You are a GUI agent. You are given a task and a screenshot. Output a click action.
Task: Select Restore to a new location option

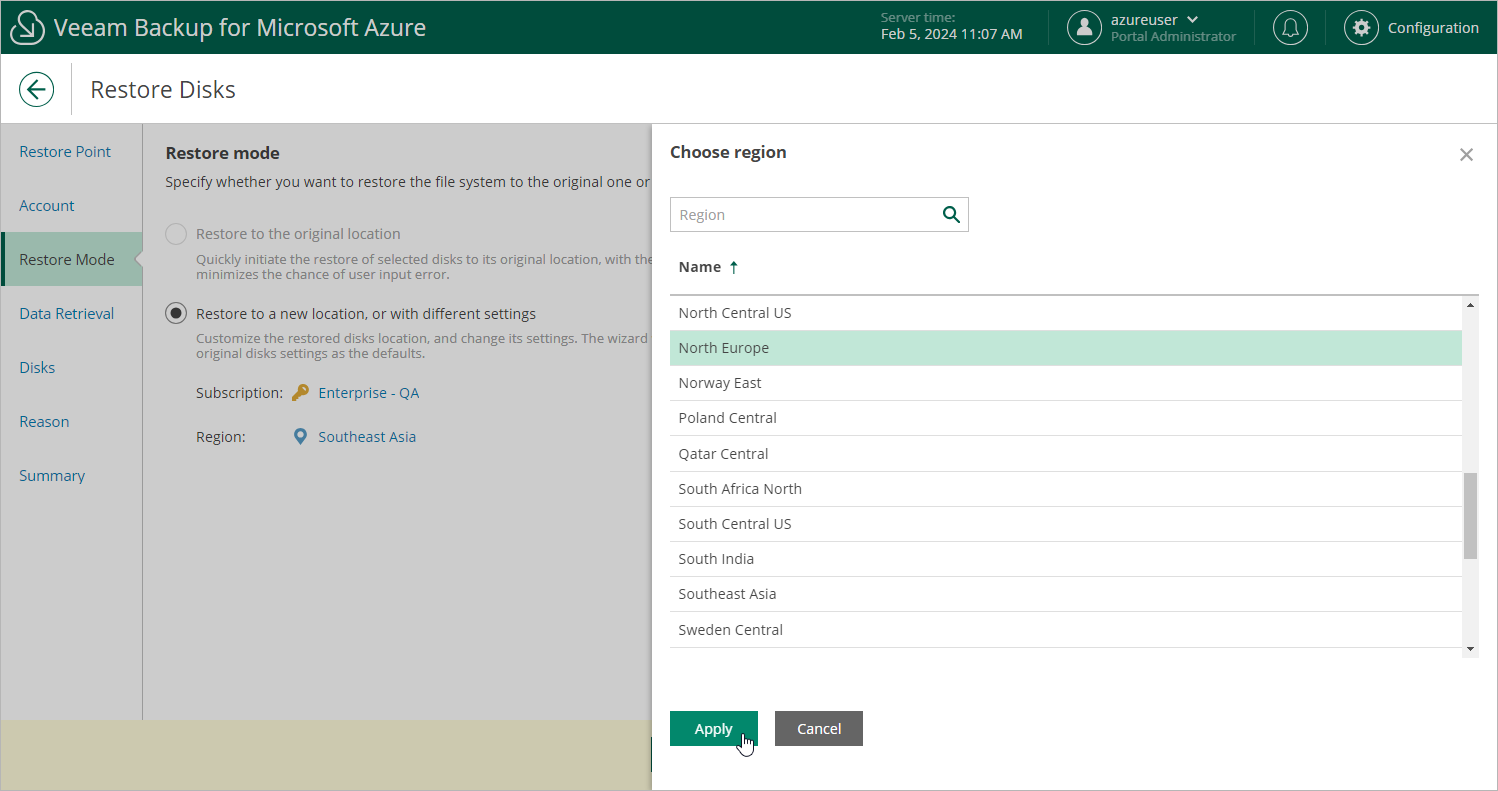pos(176,314)
